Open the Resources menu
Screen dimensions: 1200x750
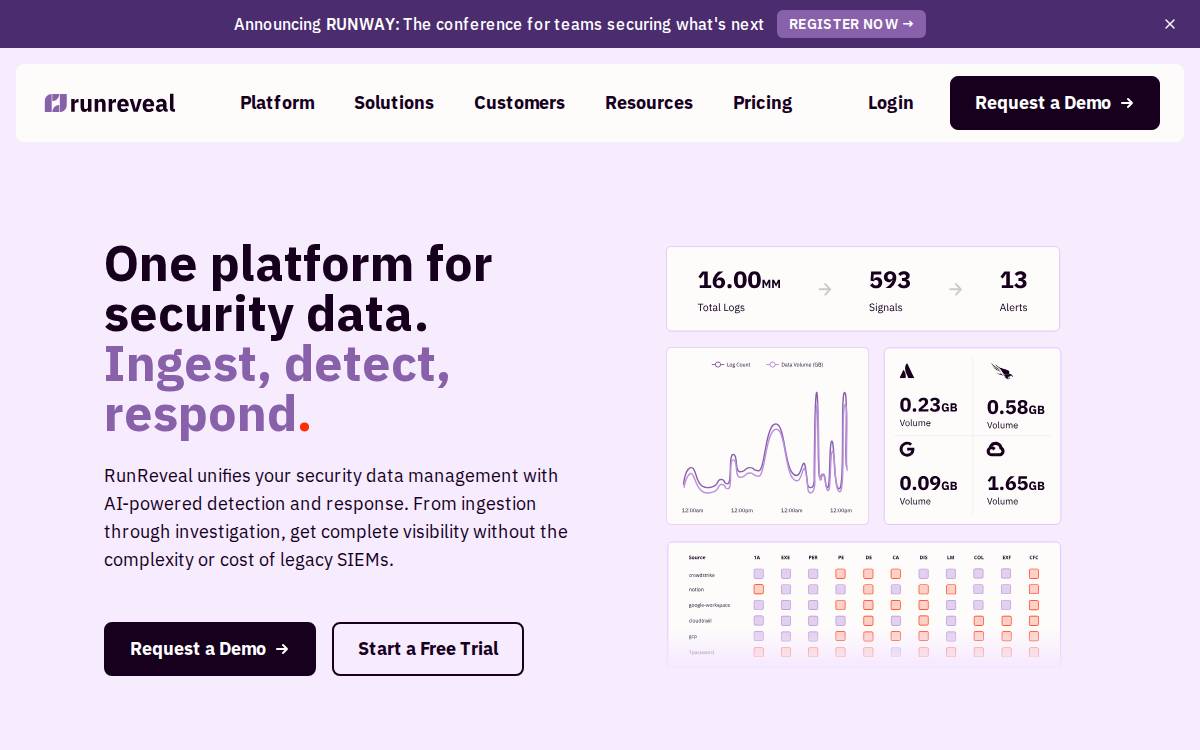click(649, 103)
